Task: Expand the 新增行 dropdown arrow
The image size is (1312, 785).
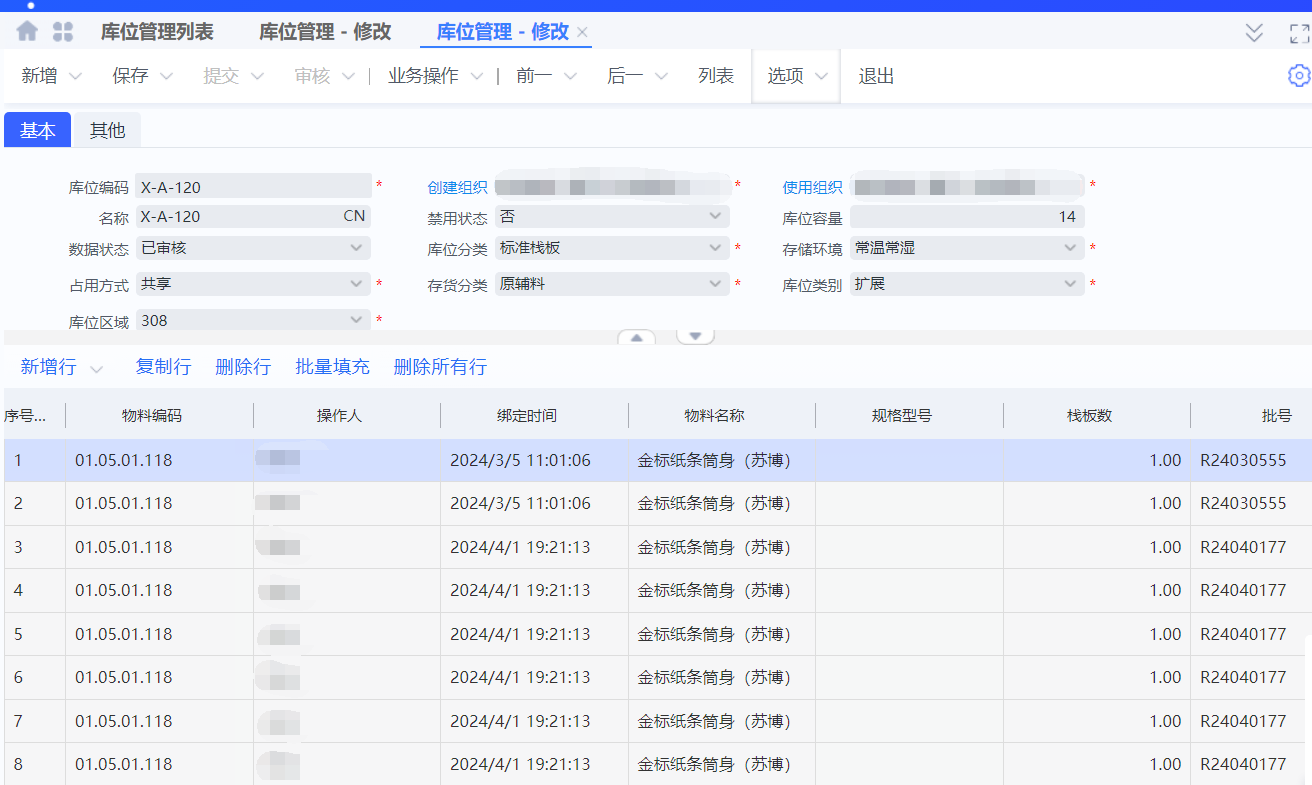Action: click(96, 369)
